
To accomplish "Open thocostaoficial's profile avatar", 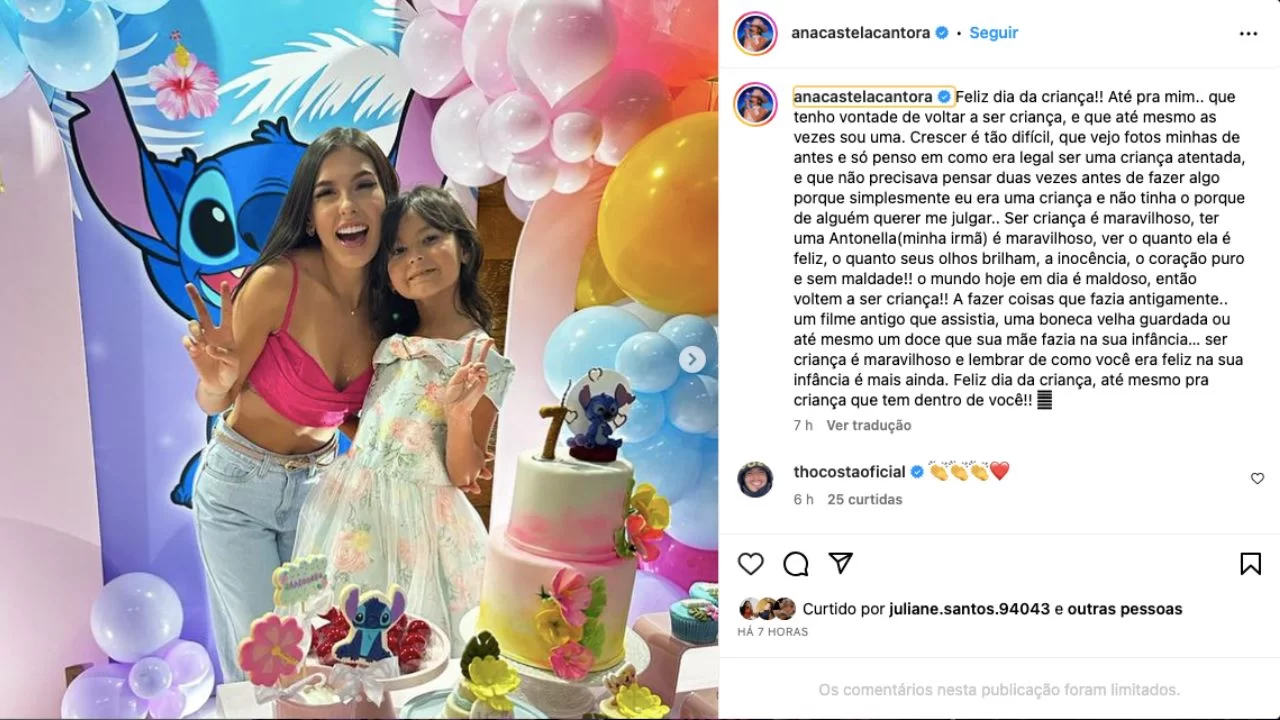I will (755, 479).
